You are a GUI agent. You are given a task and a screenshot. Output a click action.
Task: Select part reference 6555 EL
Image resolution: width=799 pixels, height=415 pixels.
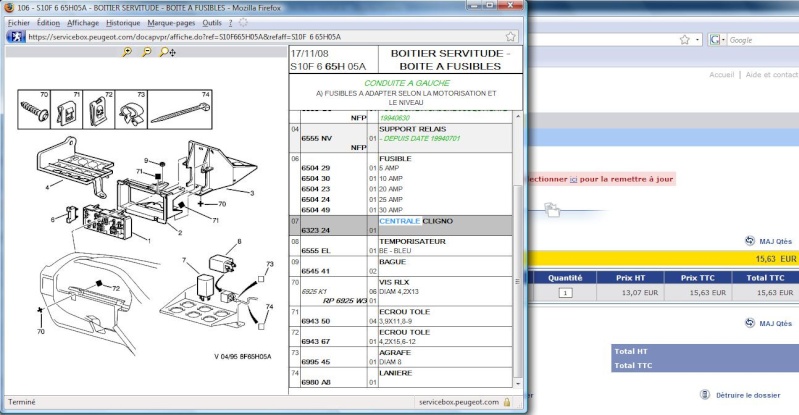[316, 250]
